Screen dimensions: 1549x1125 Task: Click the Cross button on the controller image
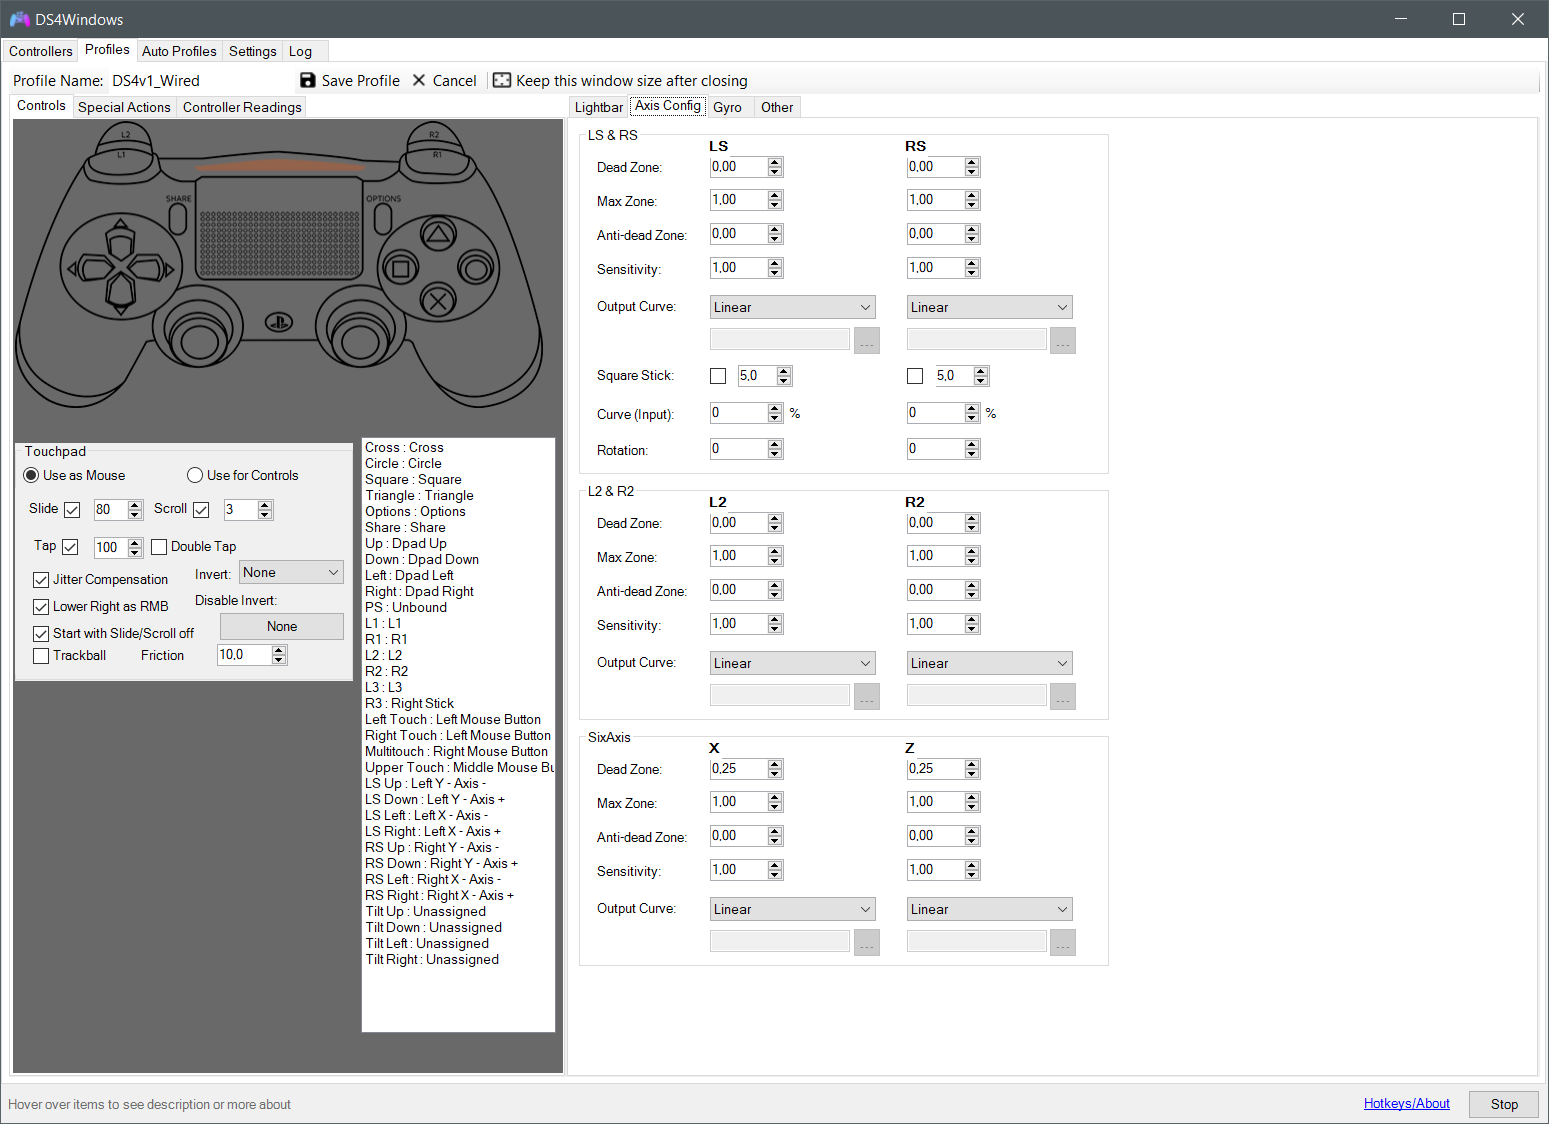tap(437, 299)
